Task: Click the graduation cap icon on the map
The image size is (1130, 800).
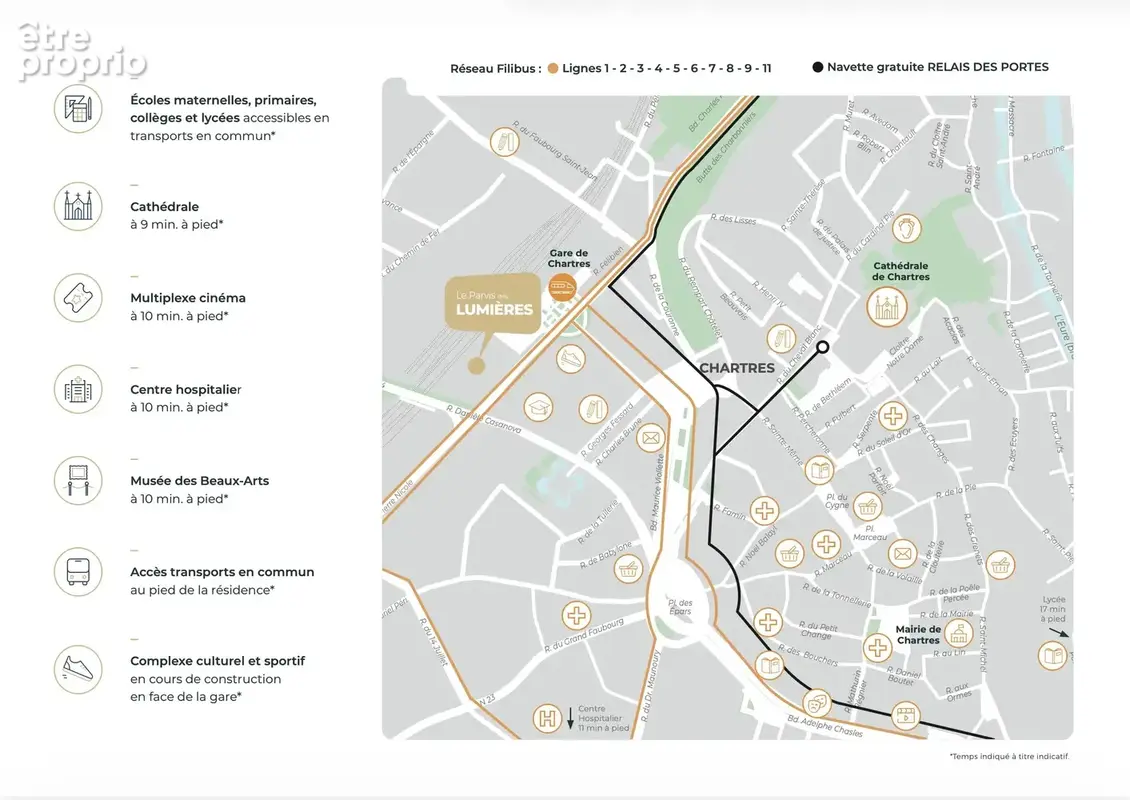Action: pyautogui.click(x=538, y=407)
